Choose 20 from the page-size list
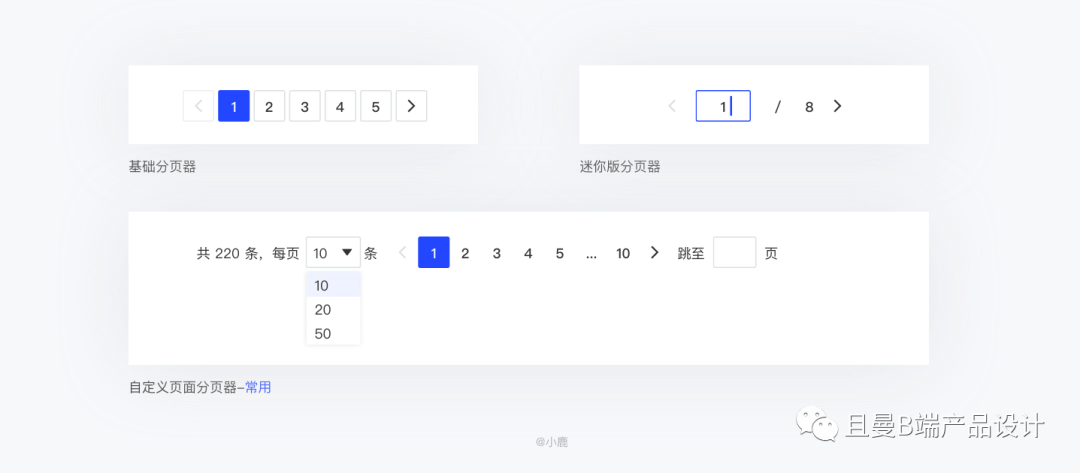 click(333, 310)
